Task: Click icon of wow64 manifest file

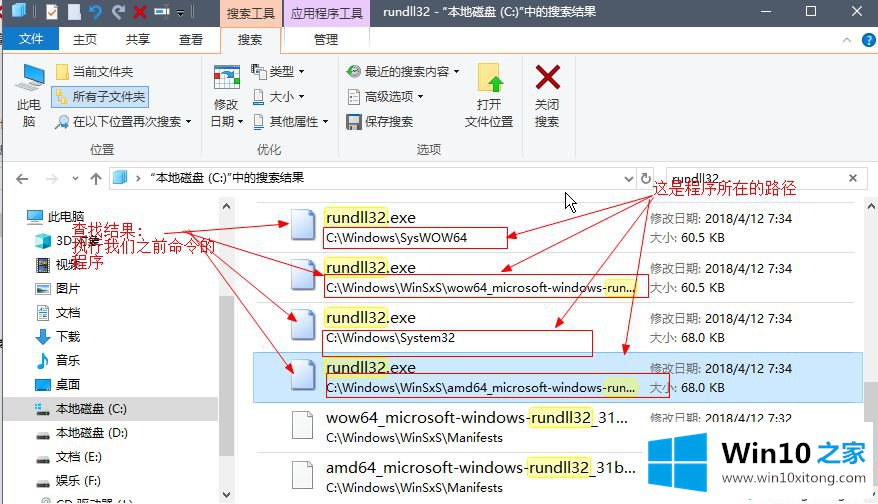Action: (x=303, y=425)
